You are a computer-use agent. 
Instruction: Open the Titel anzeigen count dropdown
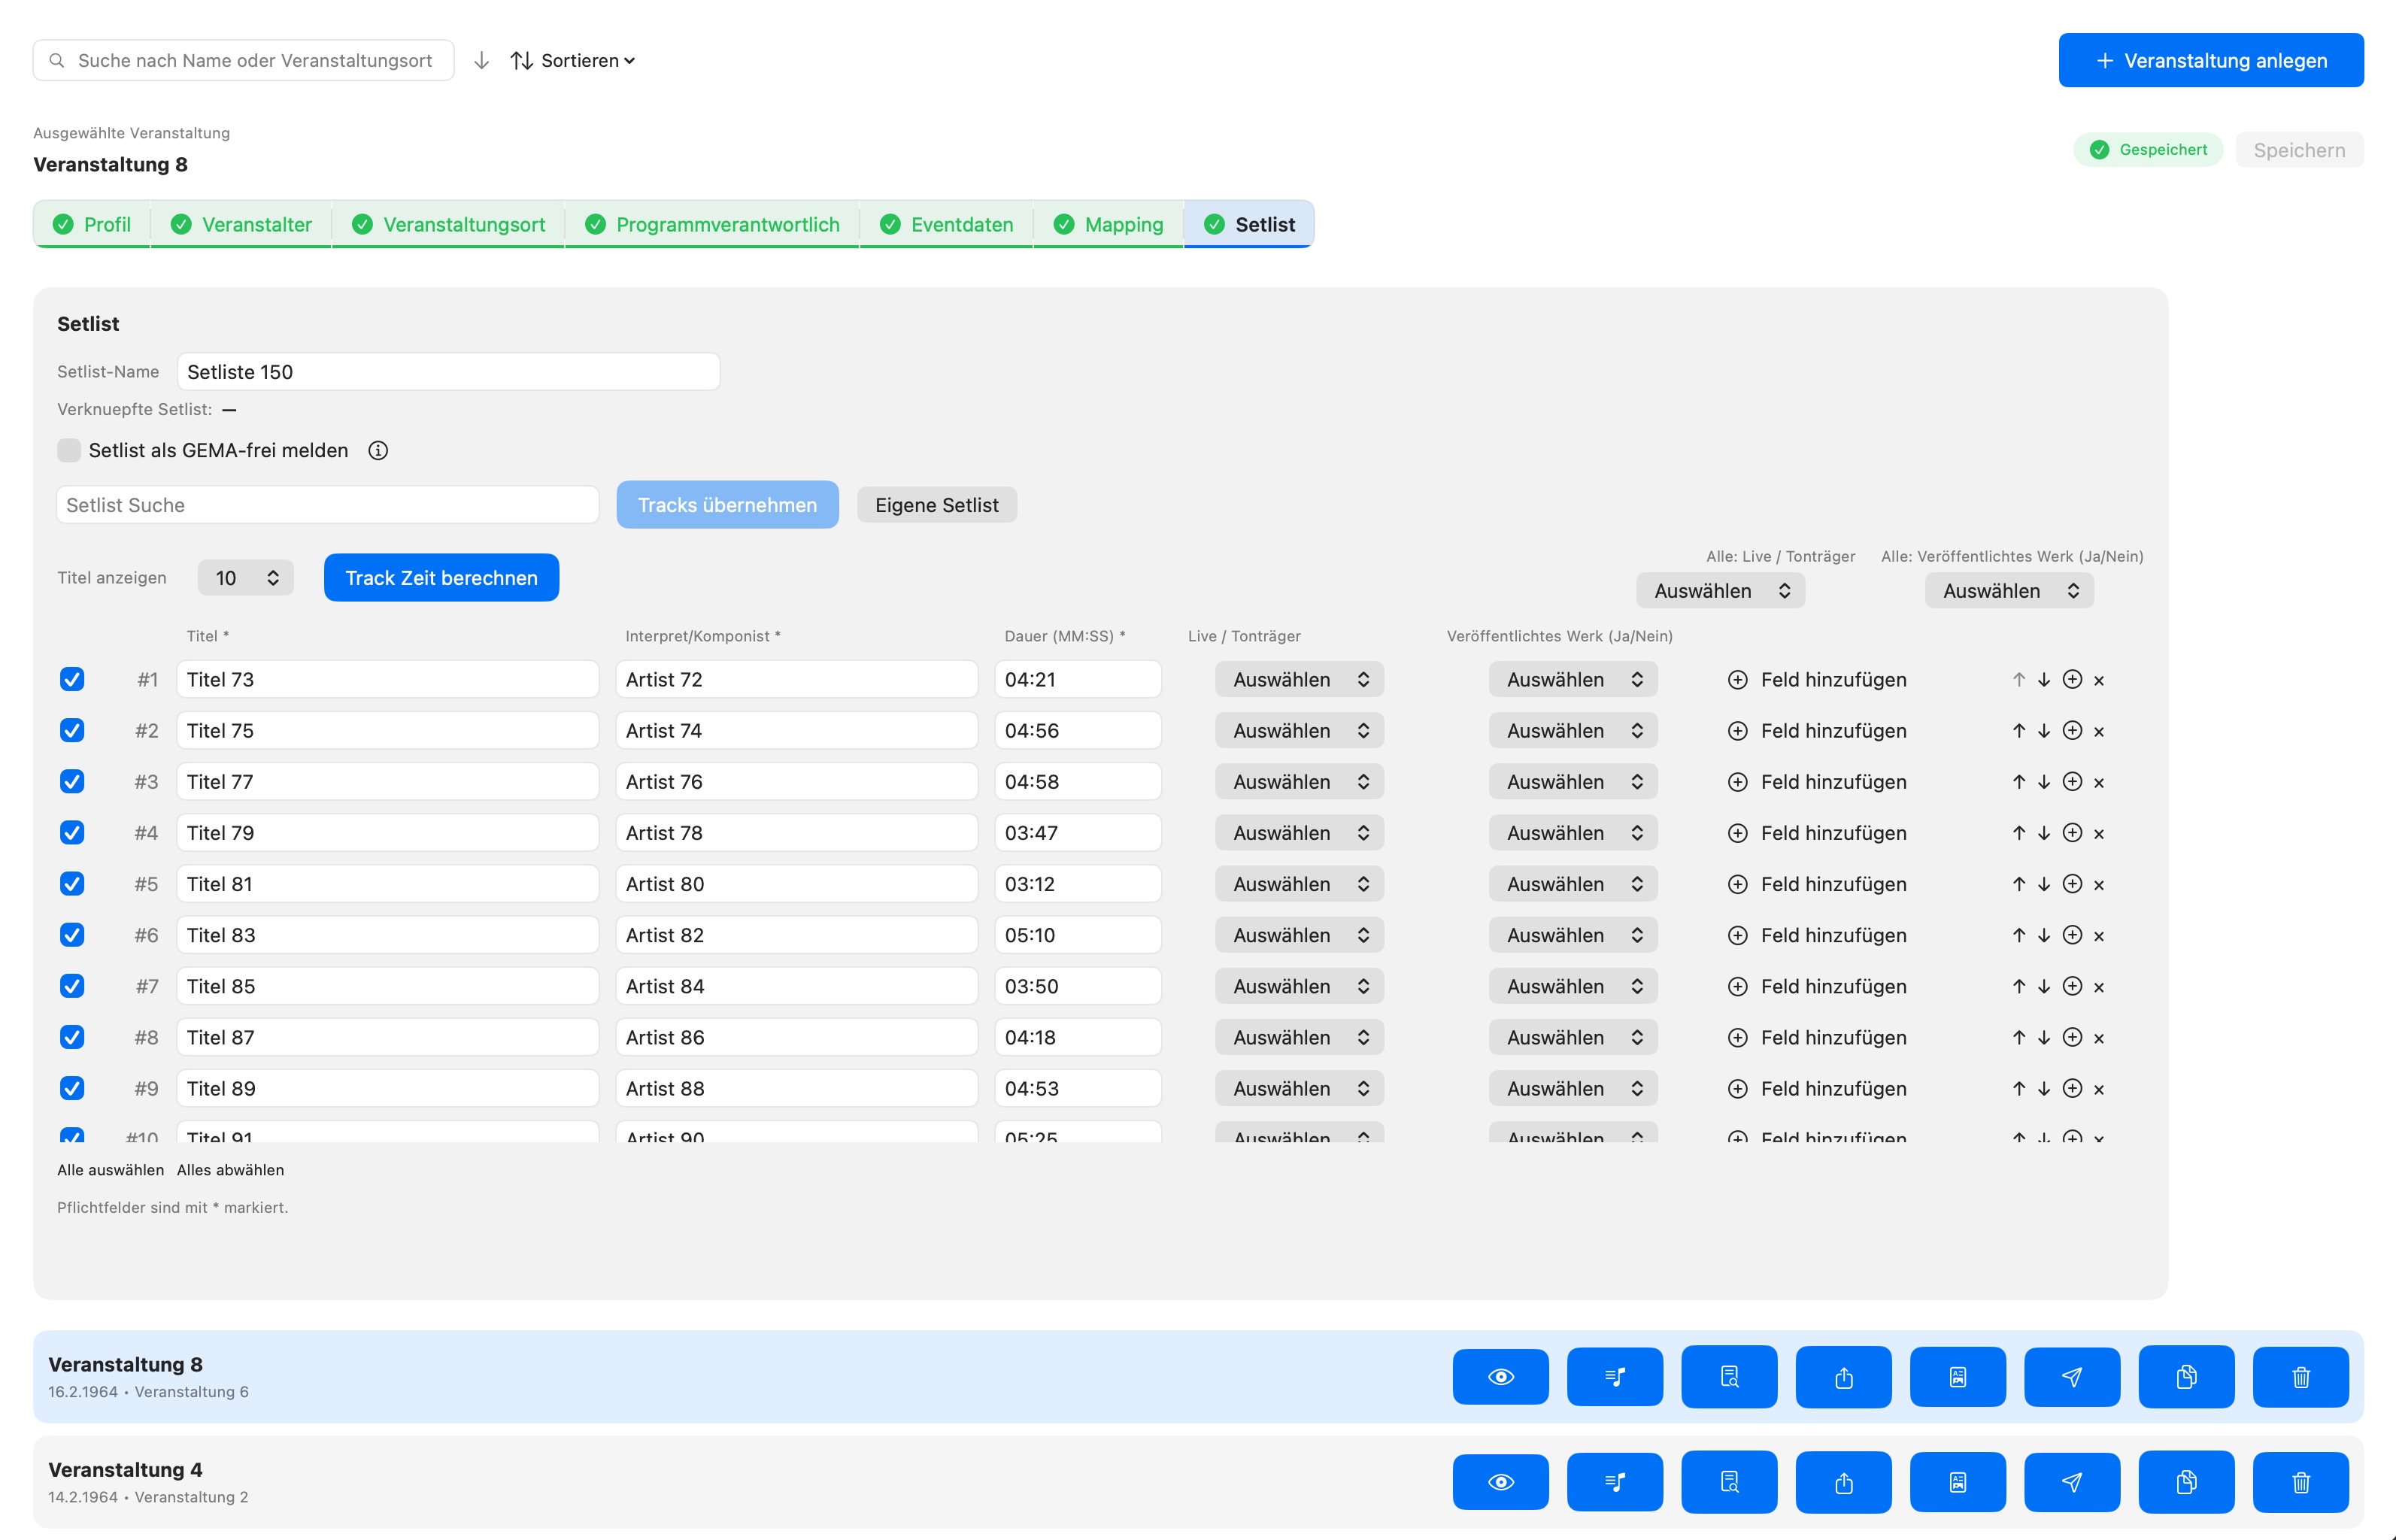pos(245,578)
